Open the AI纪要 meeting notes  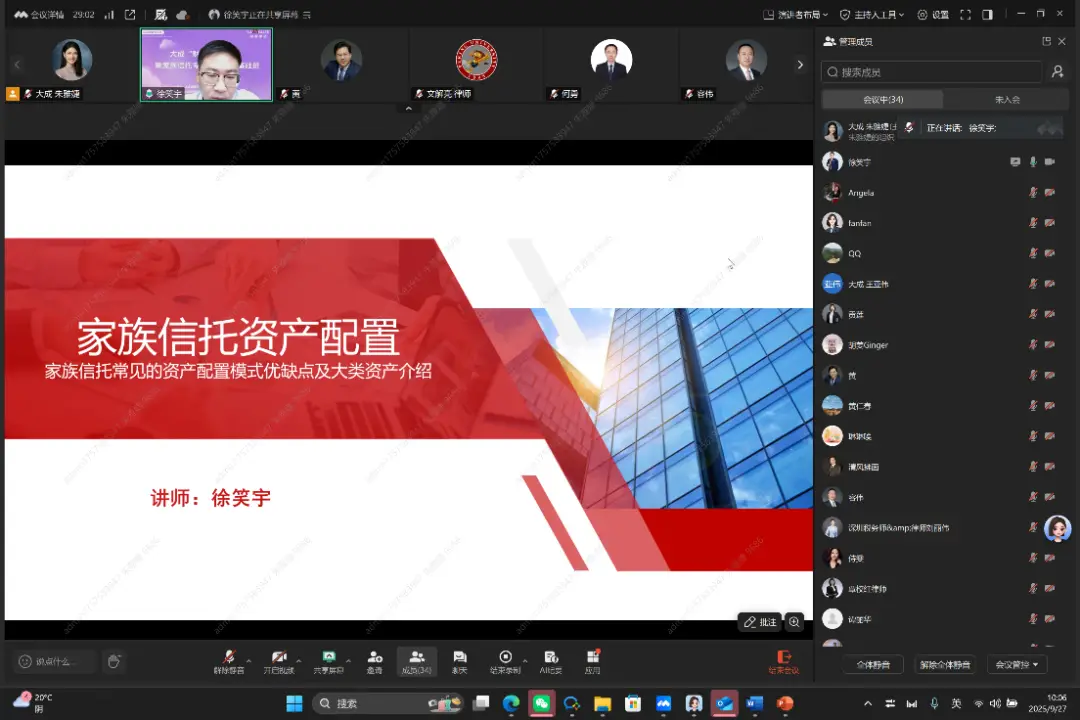[x=549, y=661]
